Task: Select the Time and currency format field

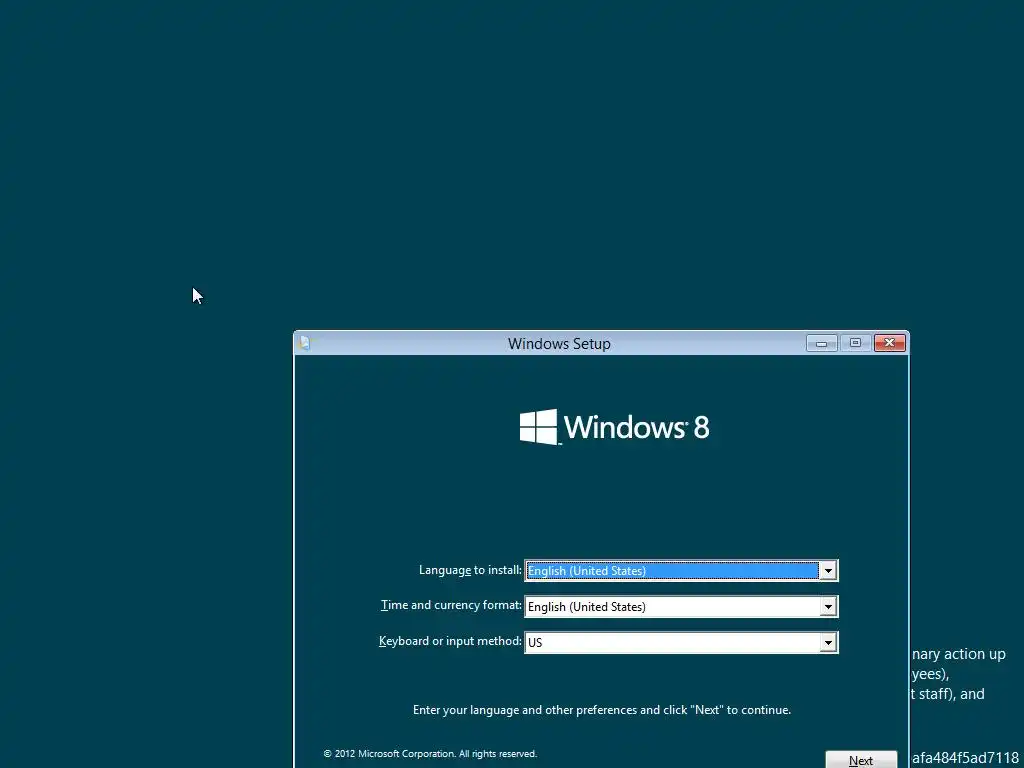Action: tap(681, 607)
